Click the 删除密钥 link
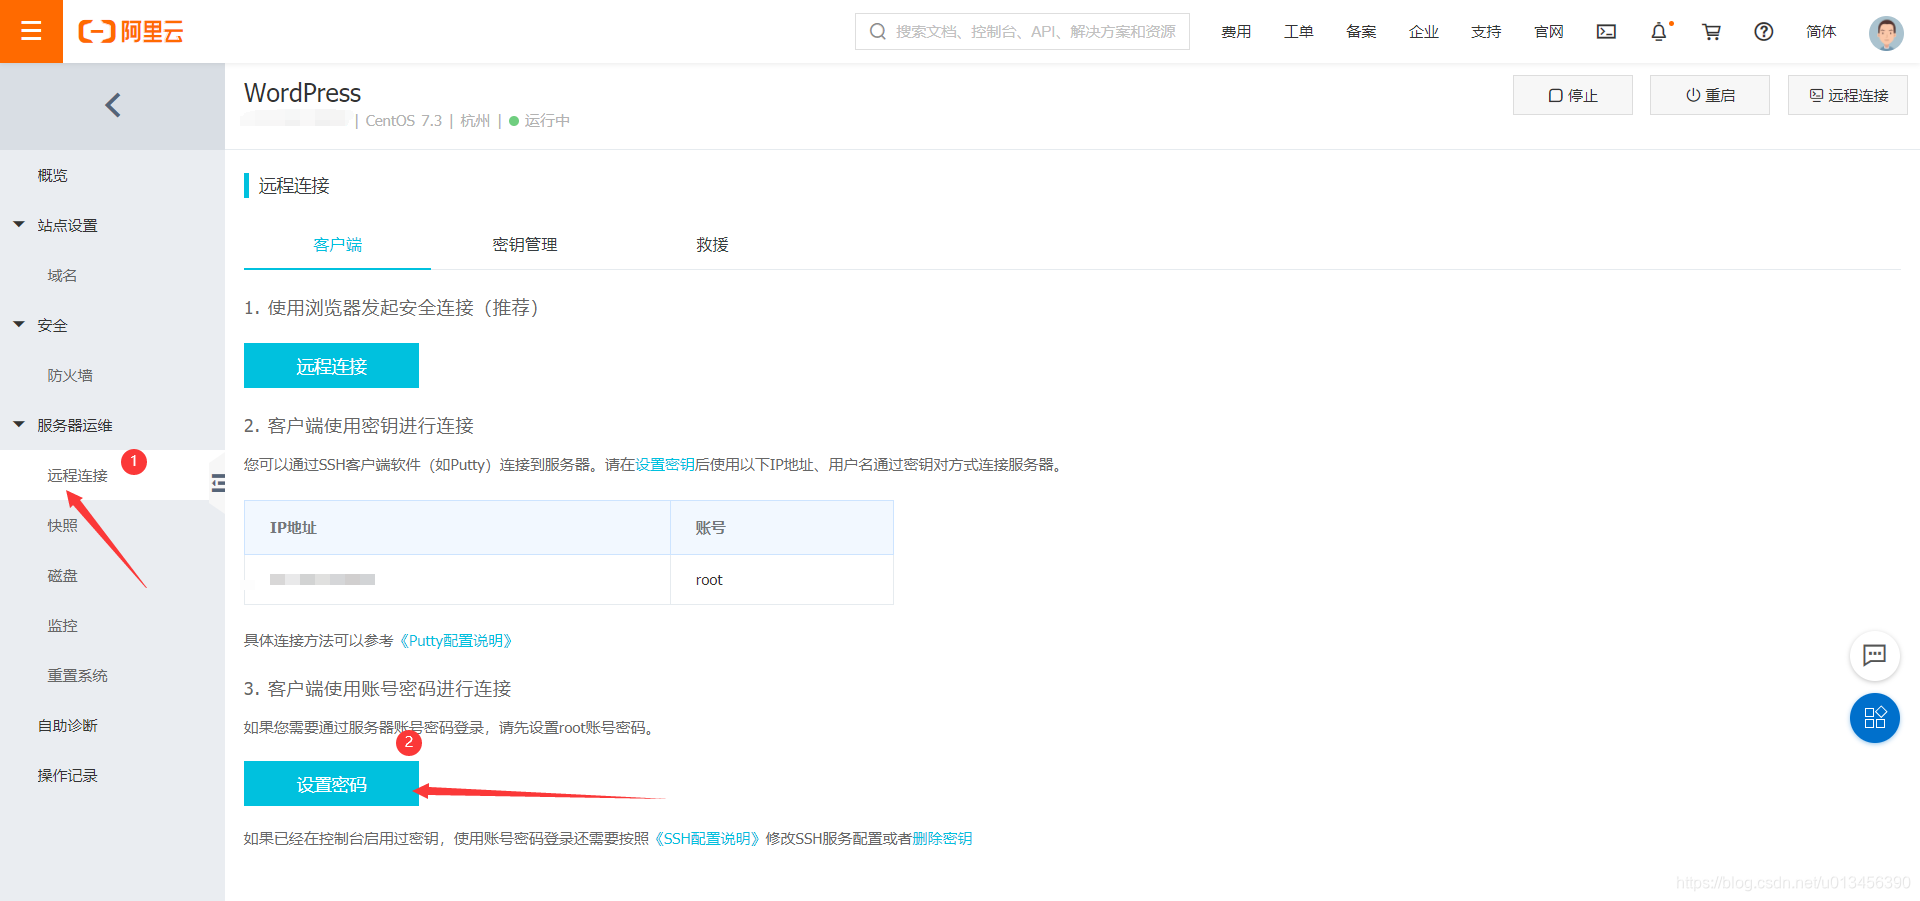 [942, 839]
